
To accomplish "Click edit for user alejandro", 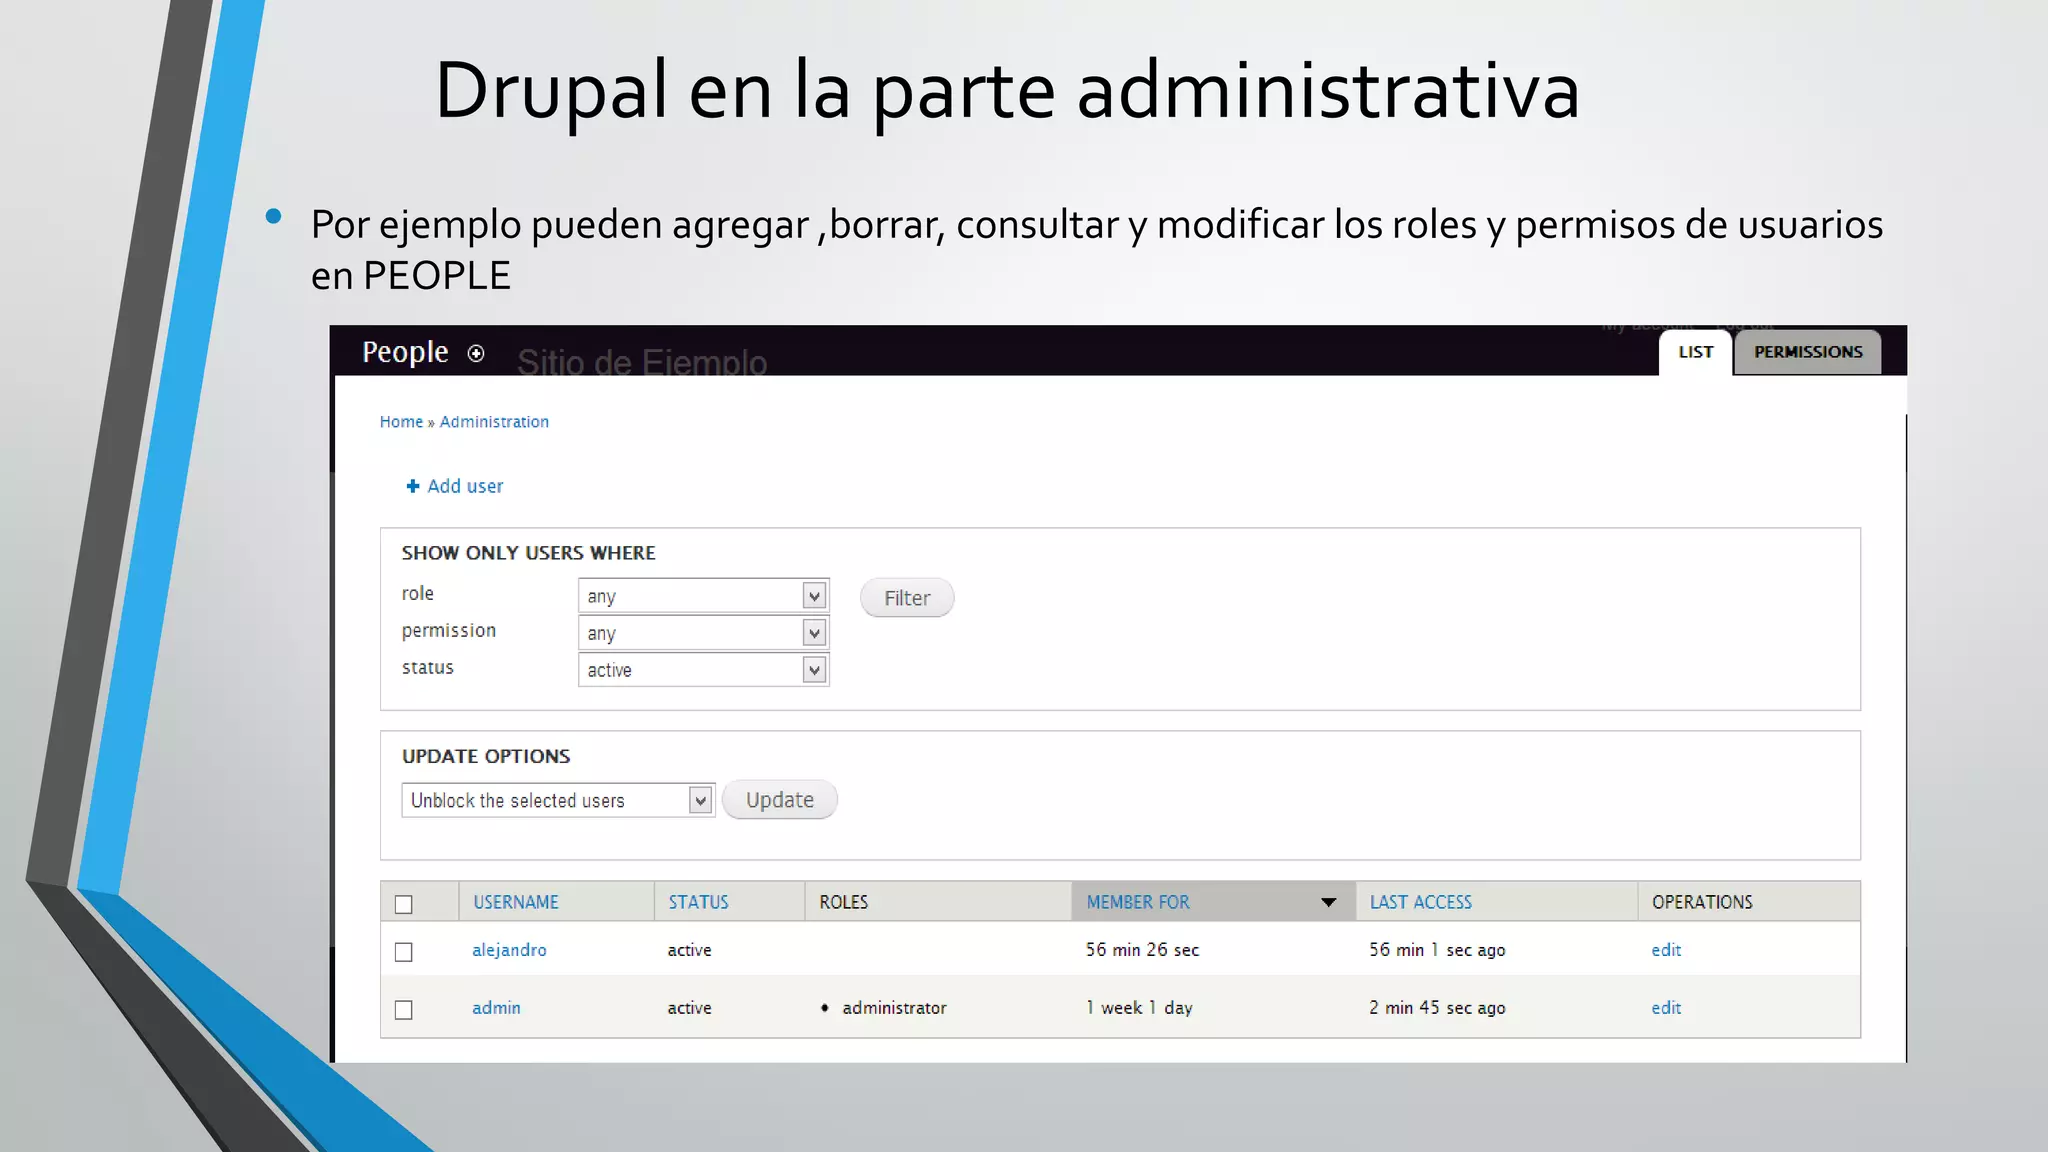I will point(1666,950).
